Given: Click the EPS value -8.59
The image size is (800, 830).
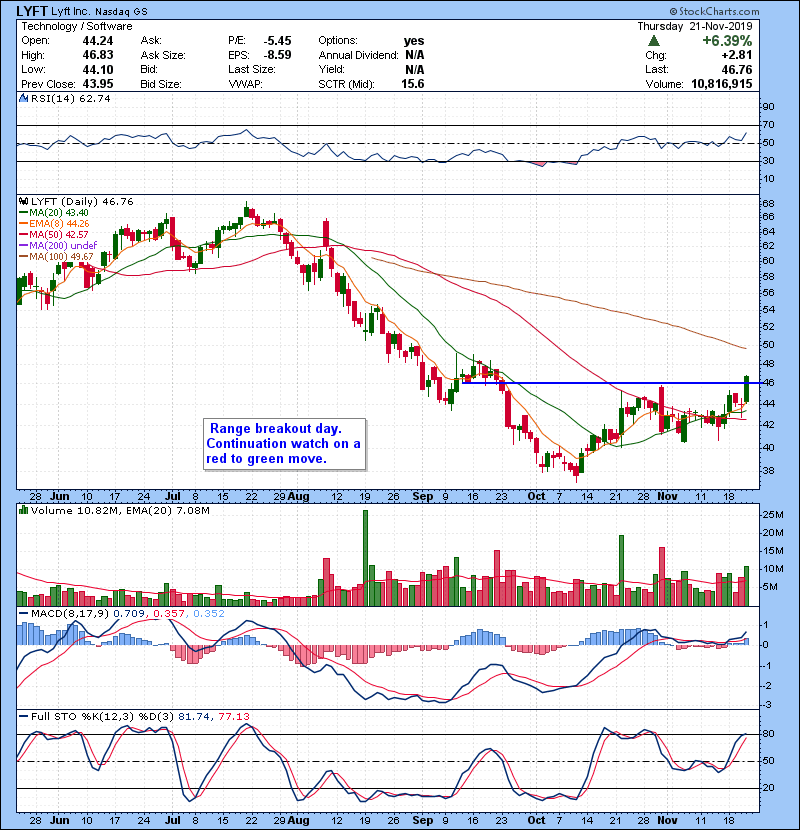Looking at the screenshot, I should (x=277, y=55).
